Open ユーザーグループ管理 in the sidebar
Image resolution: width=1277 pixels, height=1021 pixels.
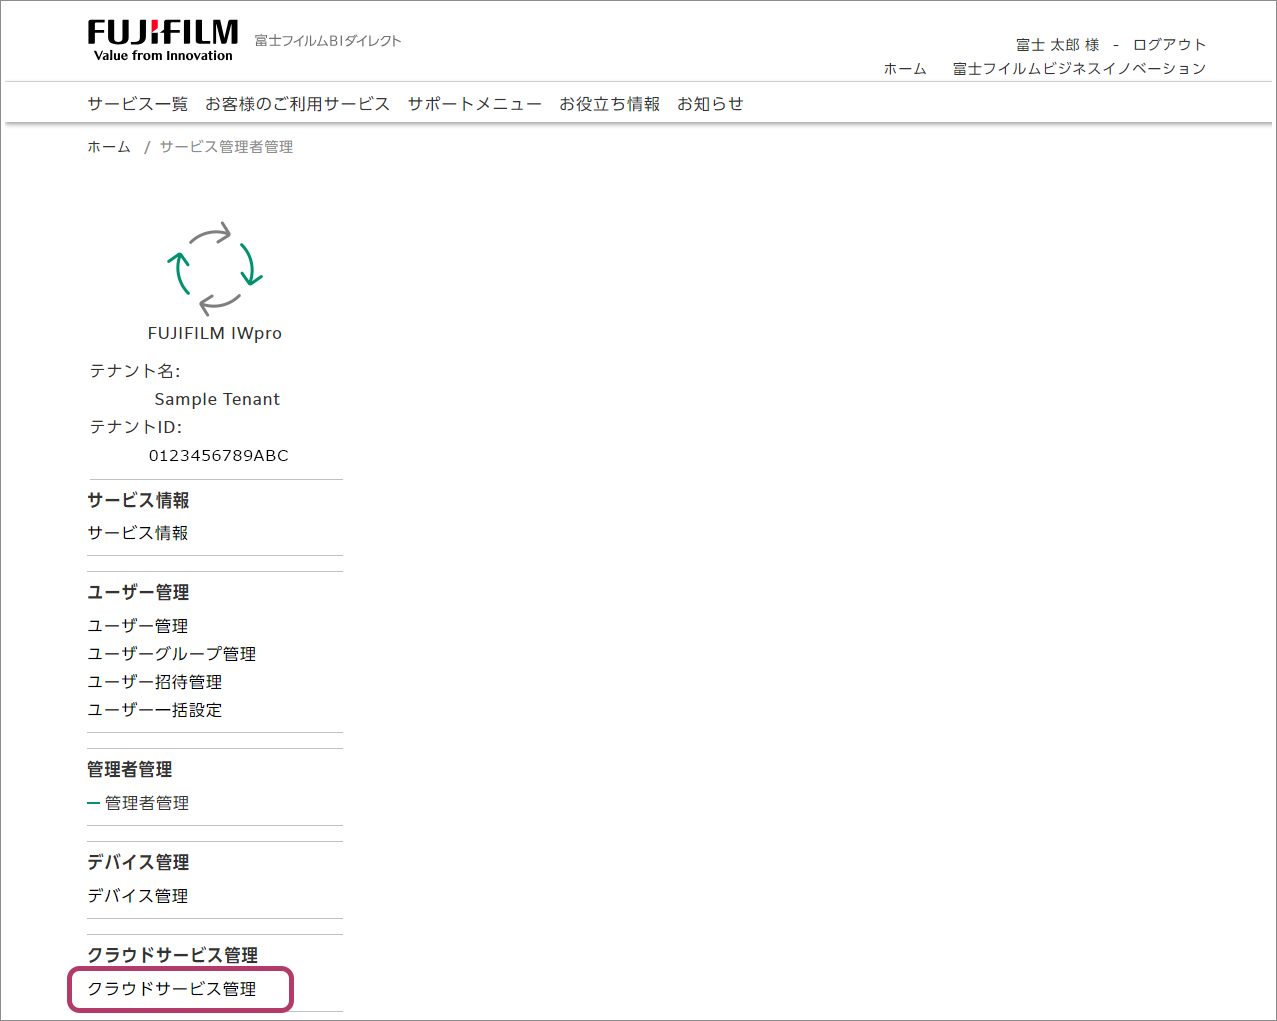(x=172, y=654)
